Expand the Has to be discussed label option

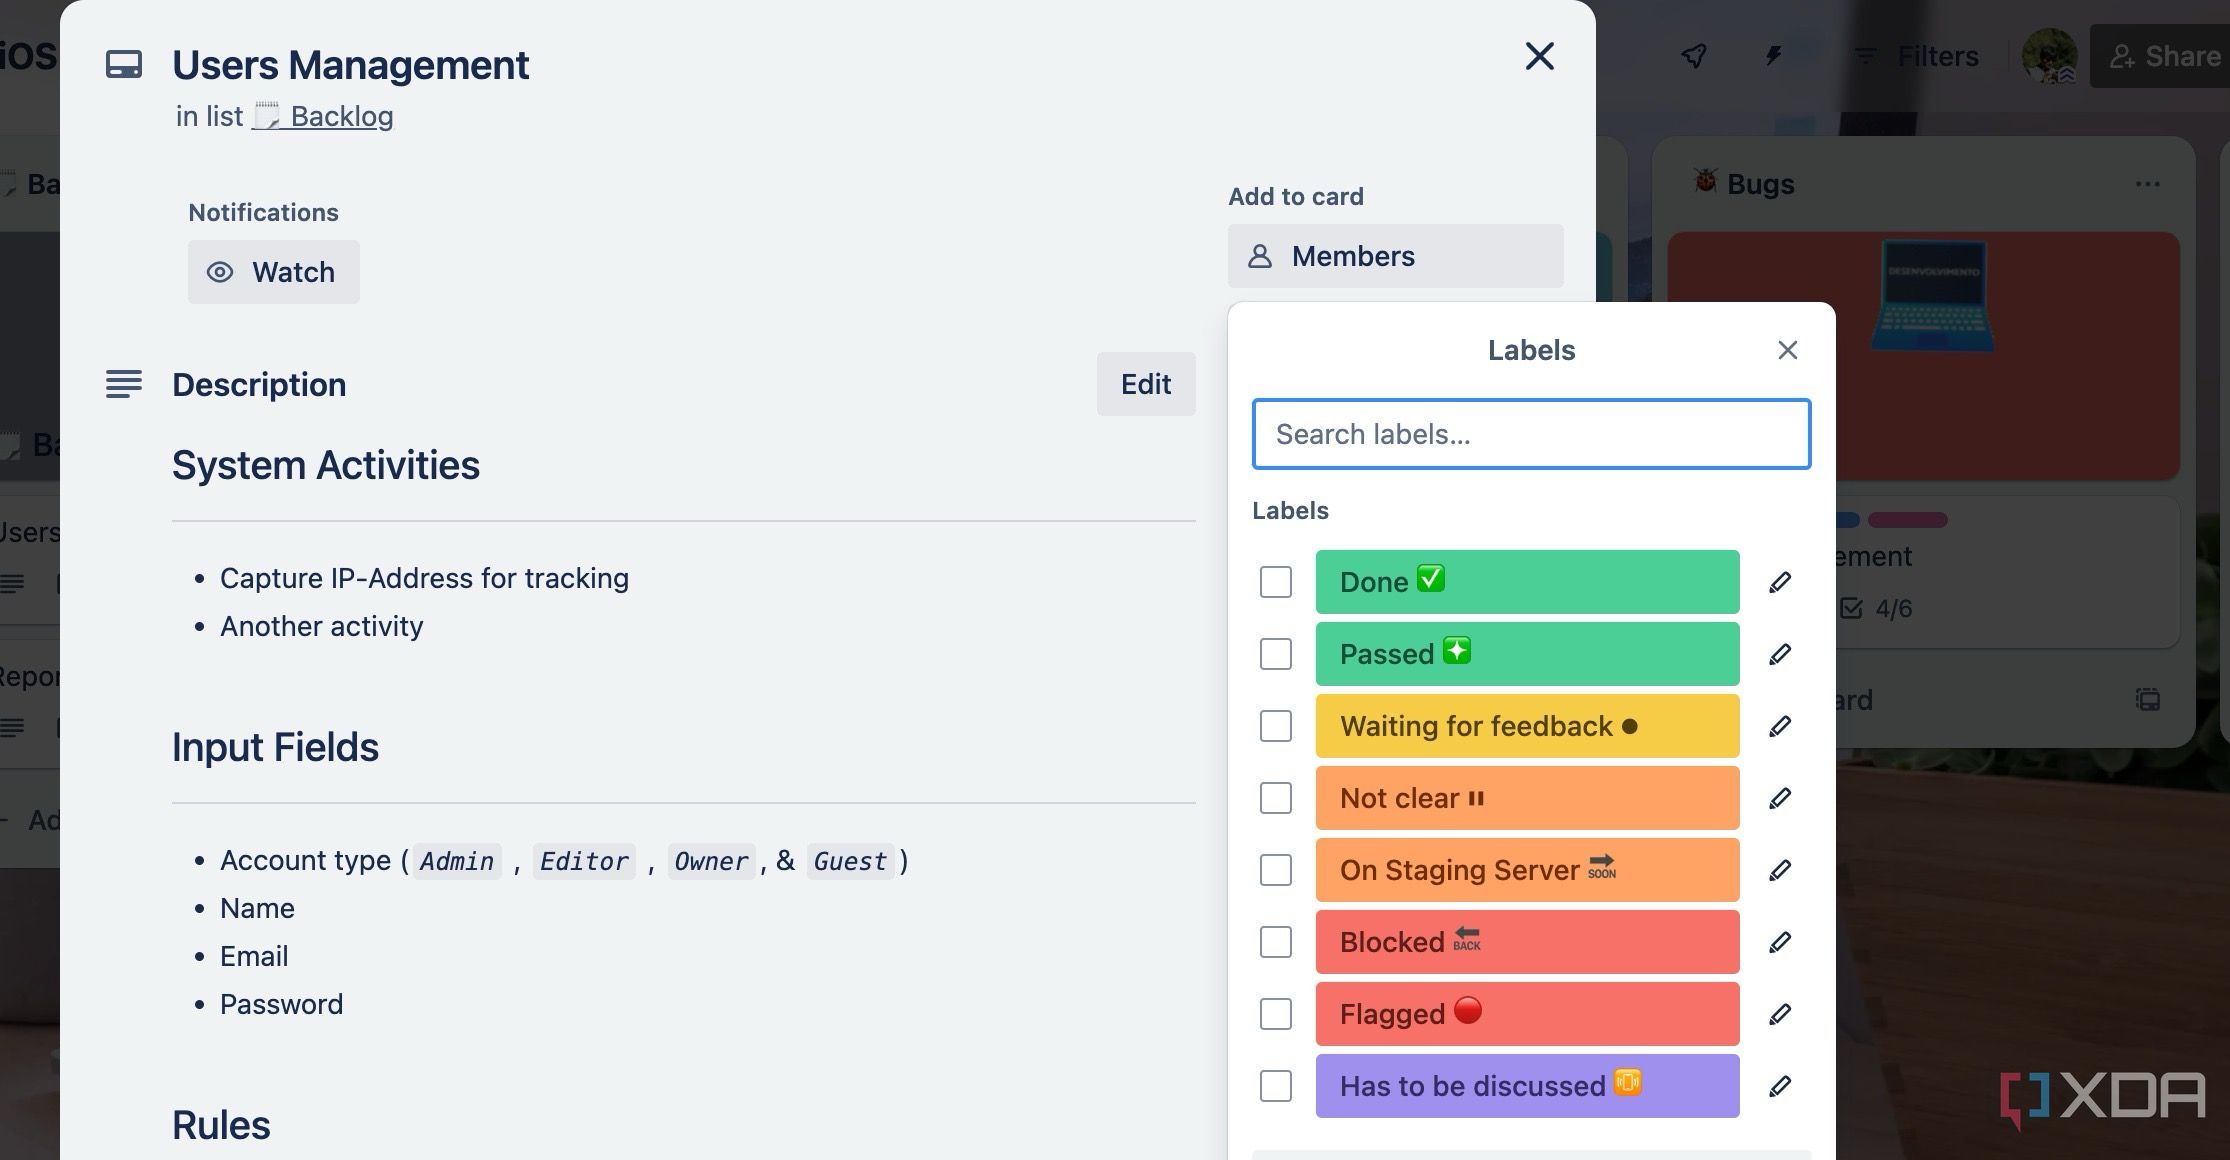click(1779, 1085)
